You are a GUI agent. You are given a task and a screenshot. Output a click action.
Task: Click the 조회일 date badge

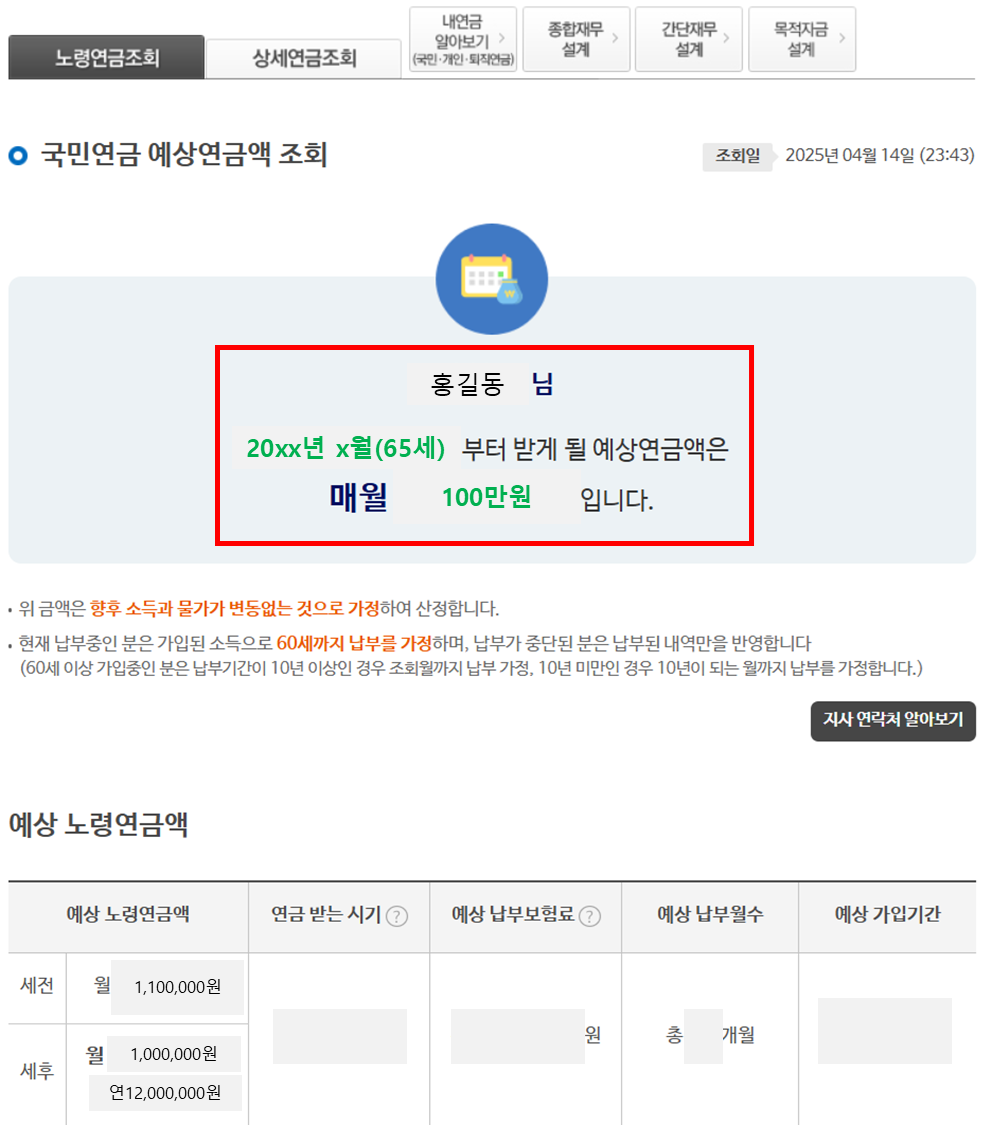click(x=737, y=157)
